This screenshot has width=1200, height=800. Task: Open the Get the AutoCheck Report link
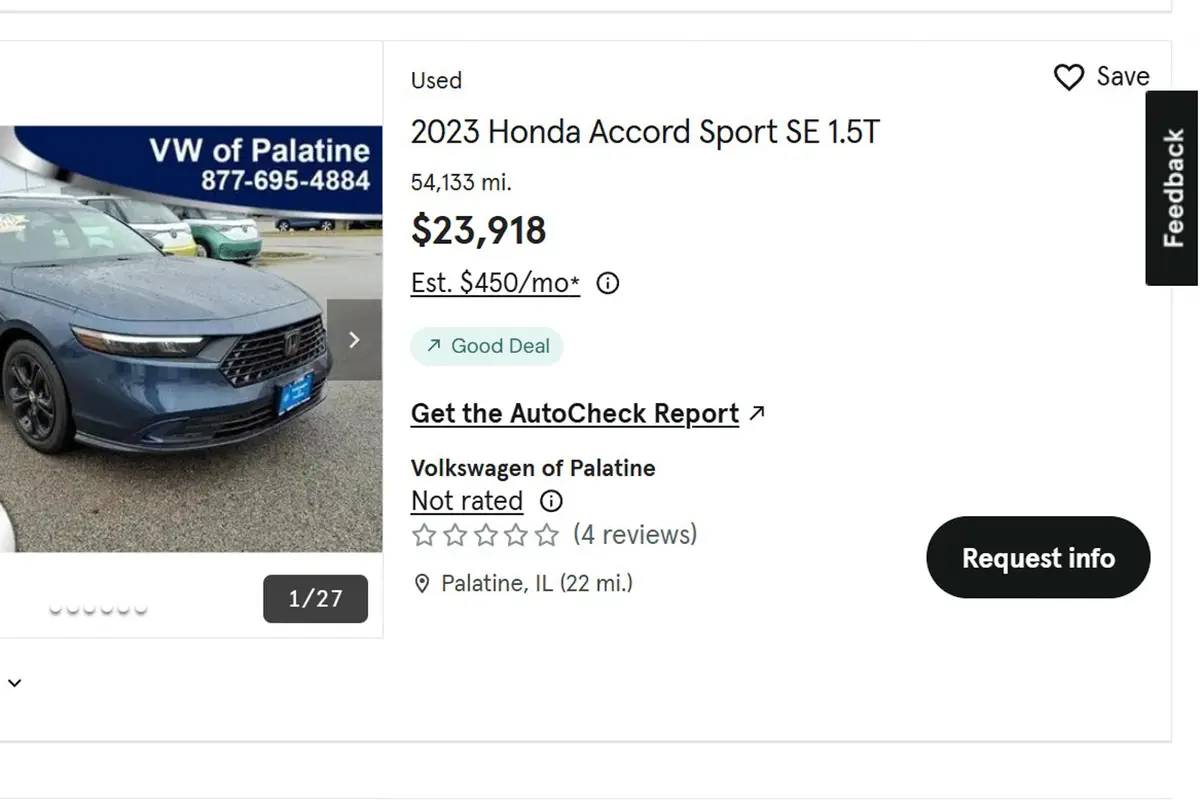[575, 413]
